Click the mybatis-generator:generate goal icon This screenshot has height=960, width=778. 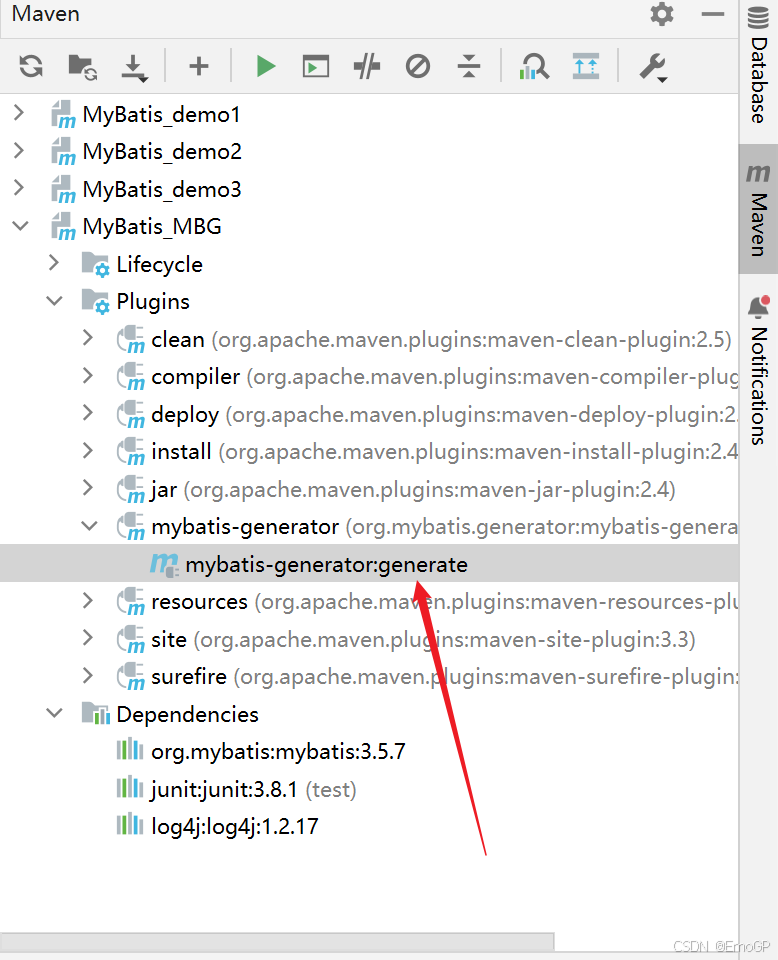pyautogui.click(x=165, y=564)
